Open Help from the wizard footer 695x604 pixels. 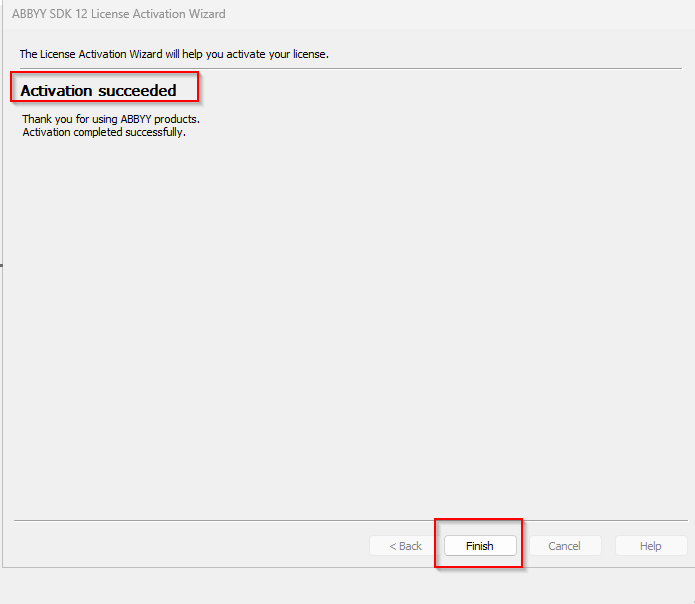click(650, 546)
